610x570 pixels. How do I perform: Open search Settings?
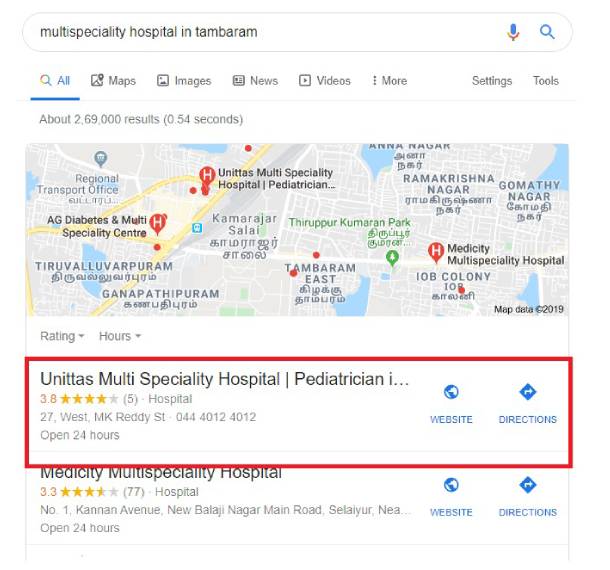coord(492,81)
